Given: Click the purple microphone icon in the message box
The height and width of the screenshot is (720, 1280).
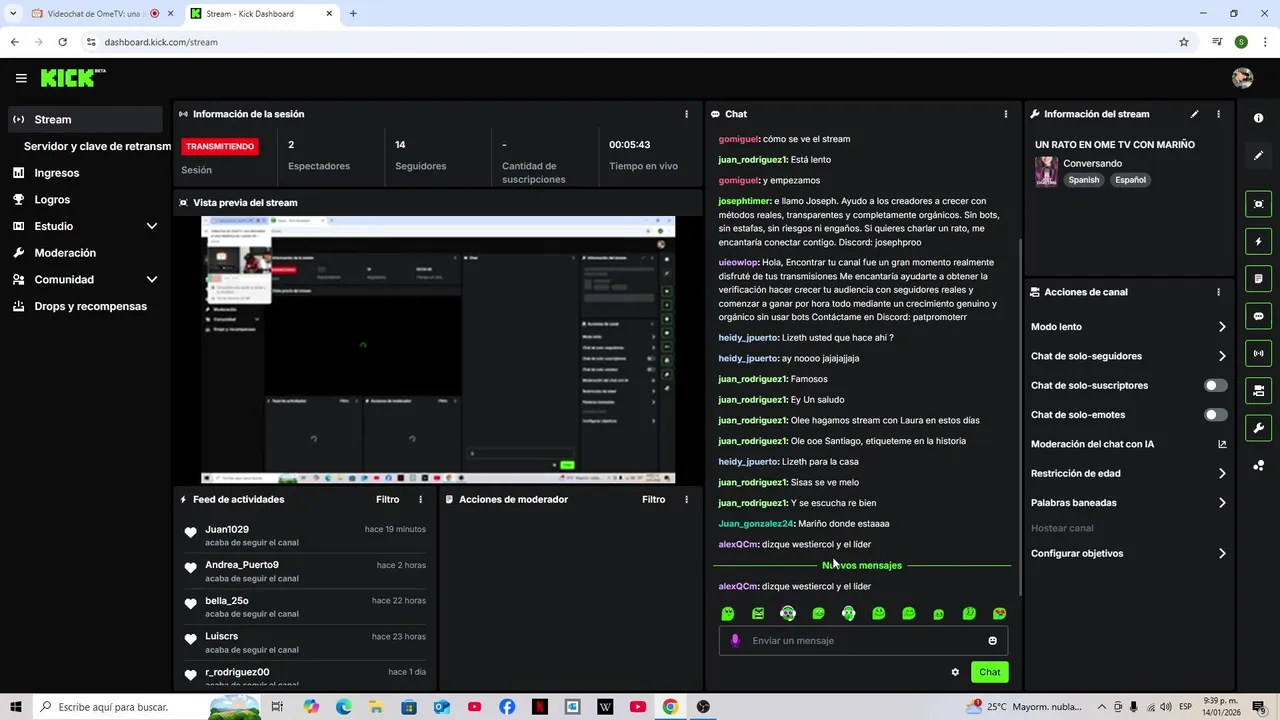Looking at the screenshot, I should 735,640.
